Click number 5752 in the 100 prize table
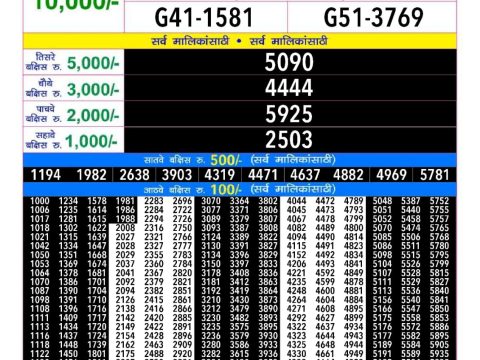This screenshot has width=480, height=360. pyautogui.click(x=439, y=201)
